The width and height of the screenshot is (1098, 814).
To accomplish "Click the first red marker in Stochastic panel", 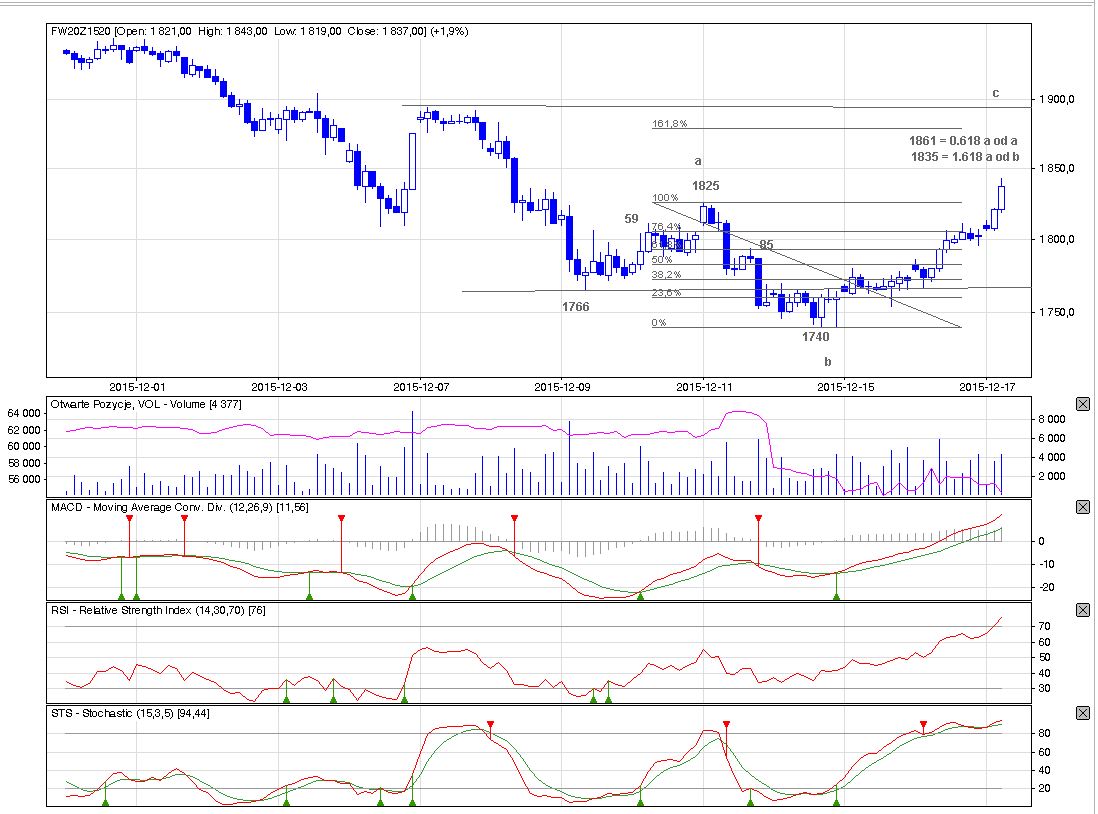I will 490,724.
